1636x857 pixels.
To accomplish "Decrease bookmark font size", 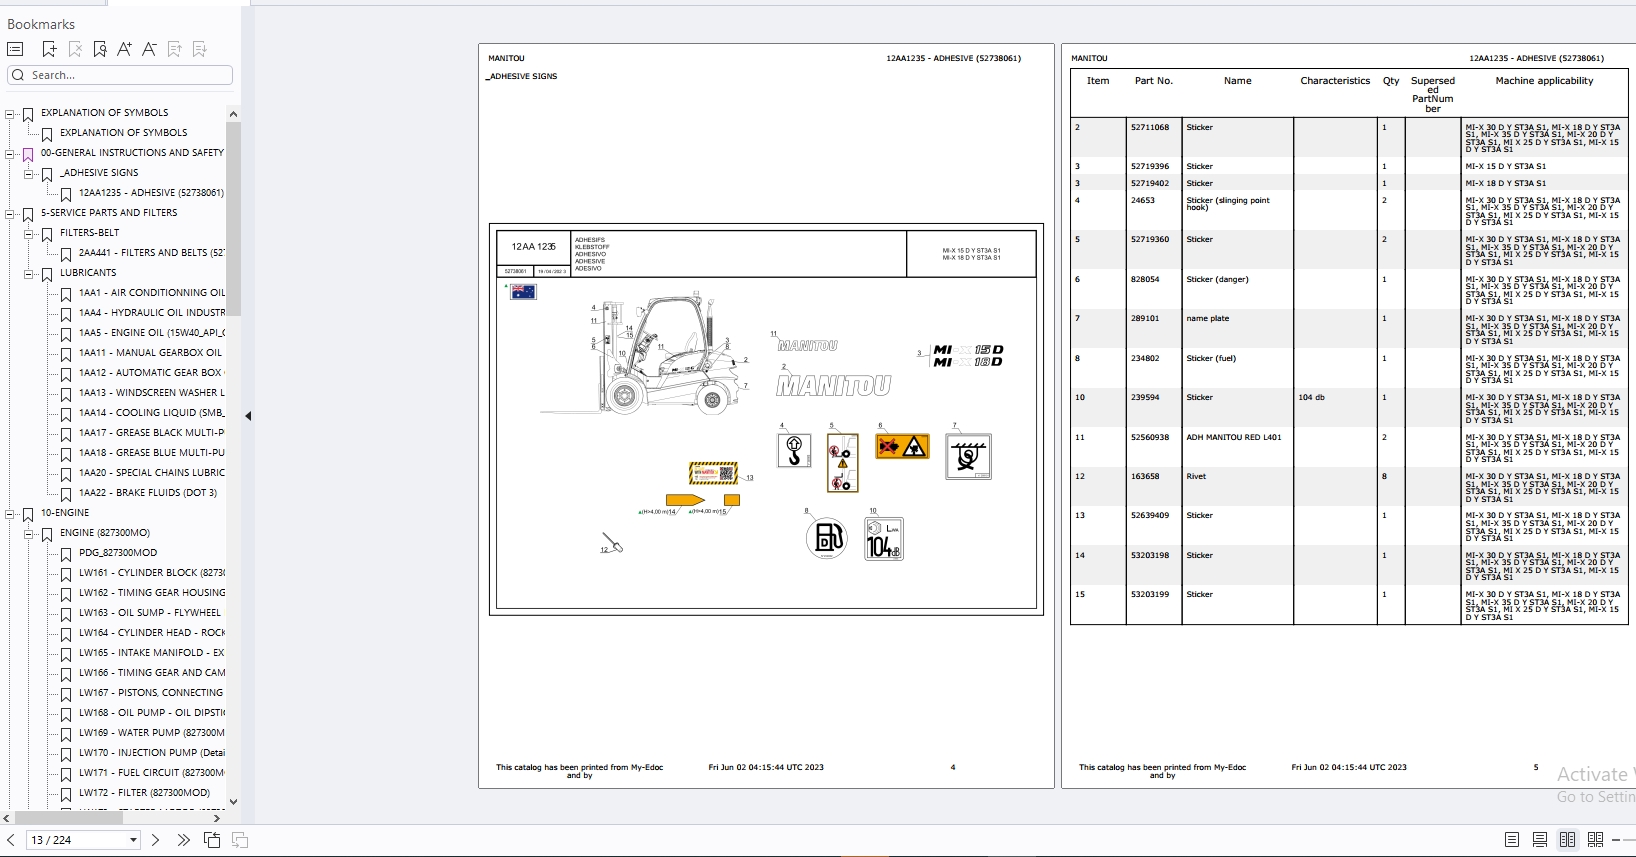I will (149, 49).
